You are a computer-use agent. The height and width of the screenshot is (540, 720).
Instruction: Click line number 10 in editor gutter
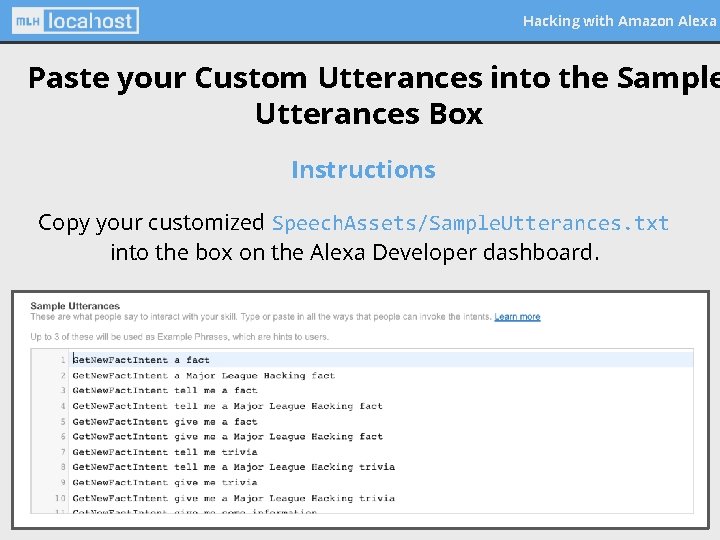point(60,498)
